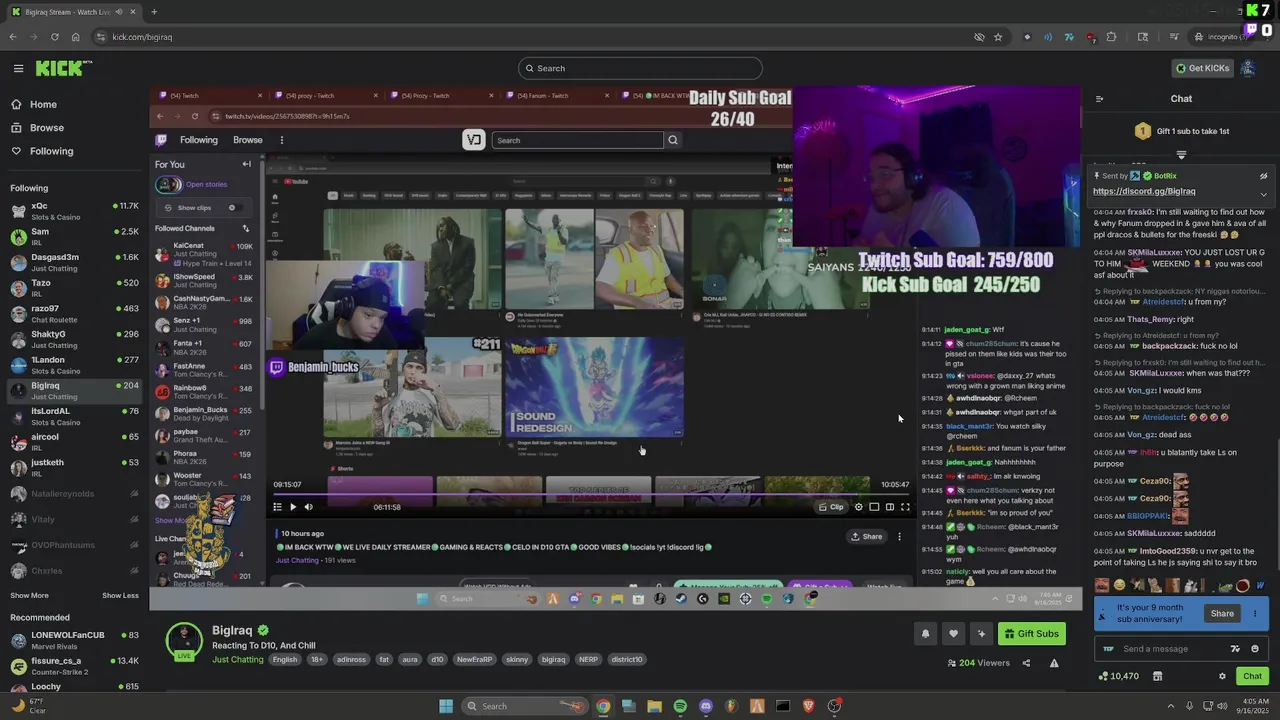Click the sparkle subscribe icon
1280x720 pixels.
click(981, 633)
